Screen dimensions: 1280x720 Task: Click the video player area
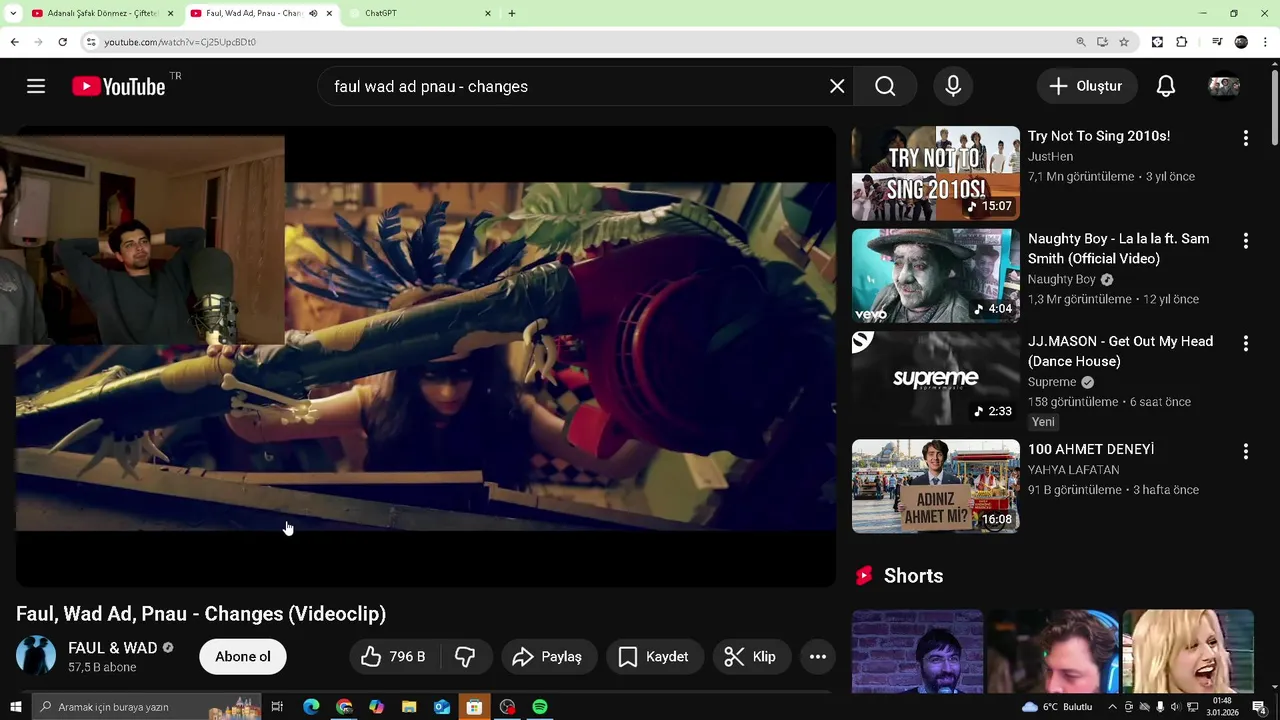point(425,356)
